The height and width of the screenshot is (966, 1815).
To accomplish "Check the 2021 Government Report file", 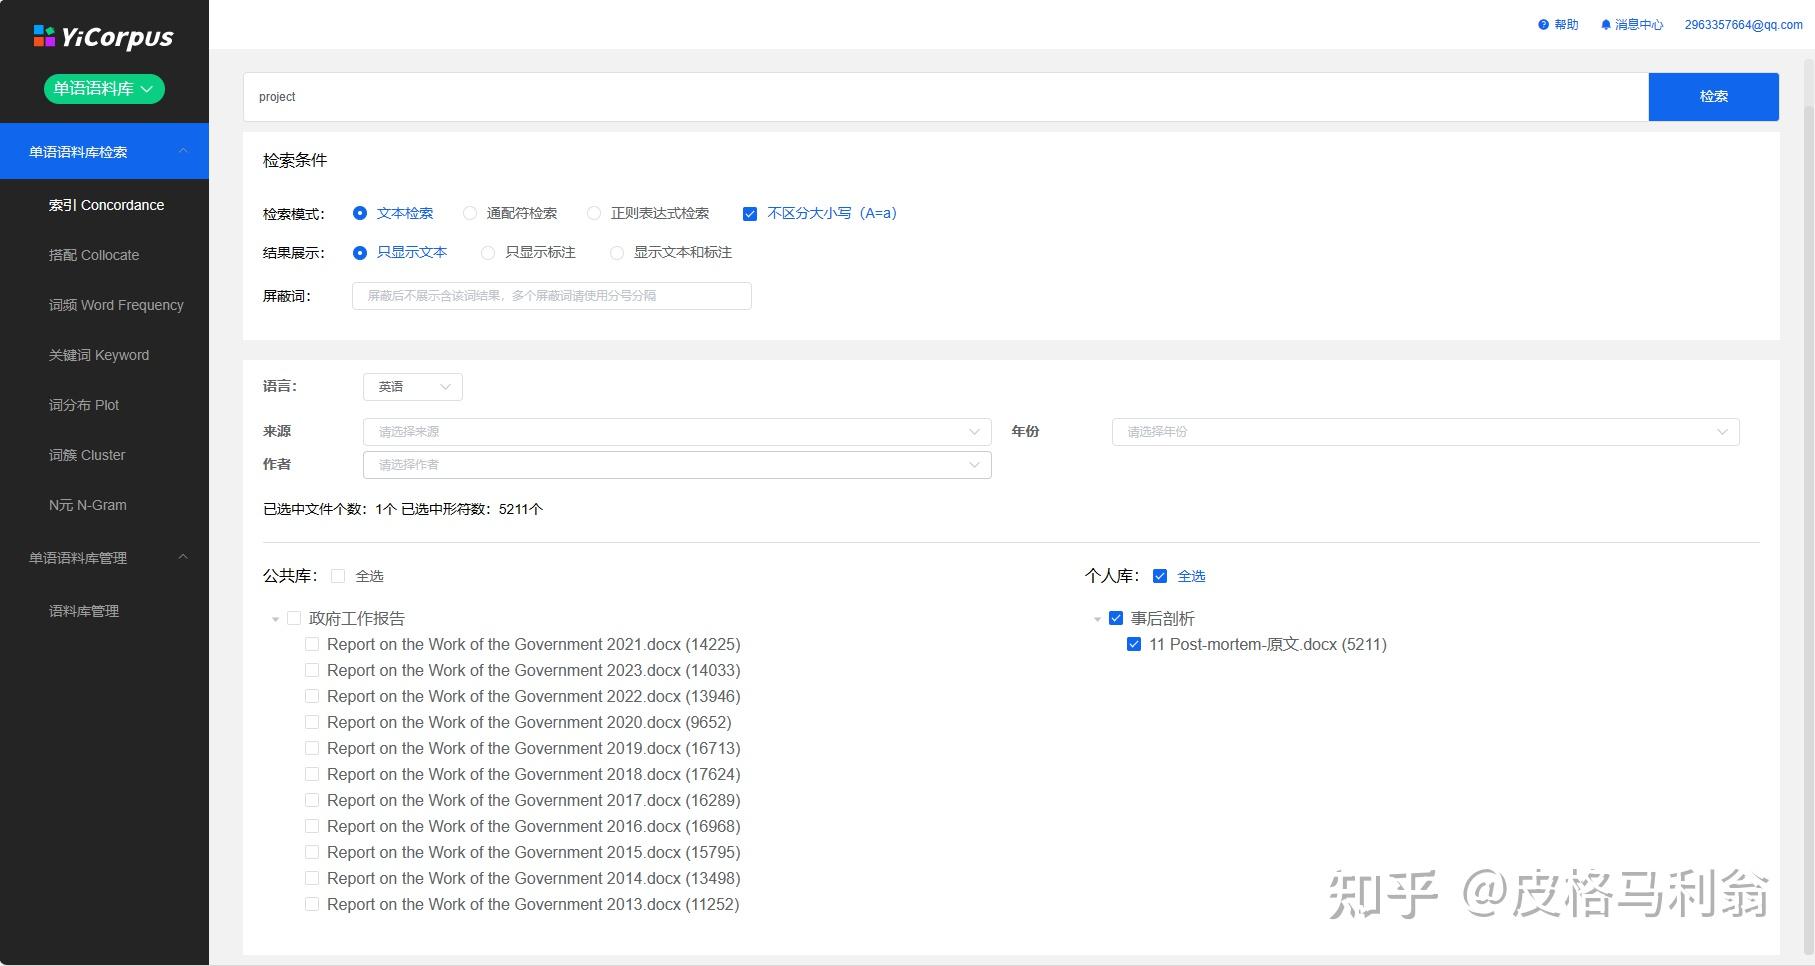I will tap(312, 645).
